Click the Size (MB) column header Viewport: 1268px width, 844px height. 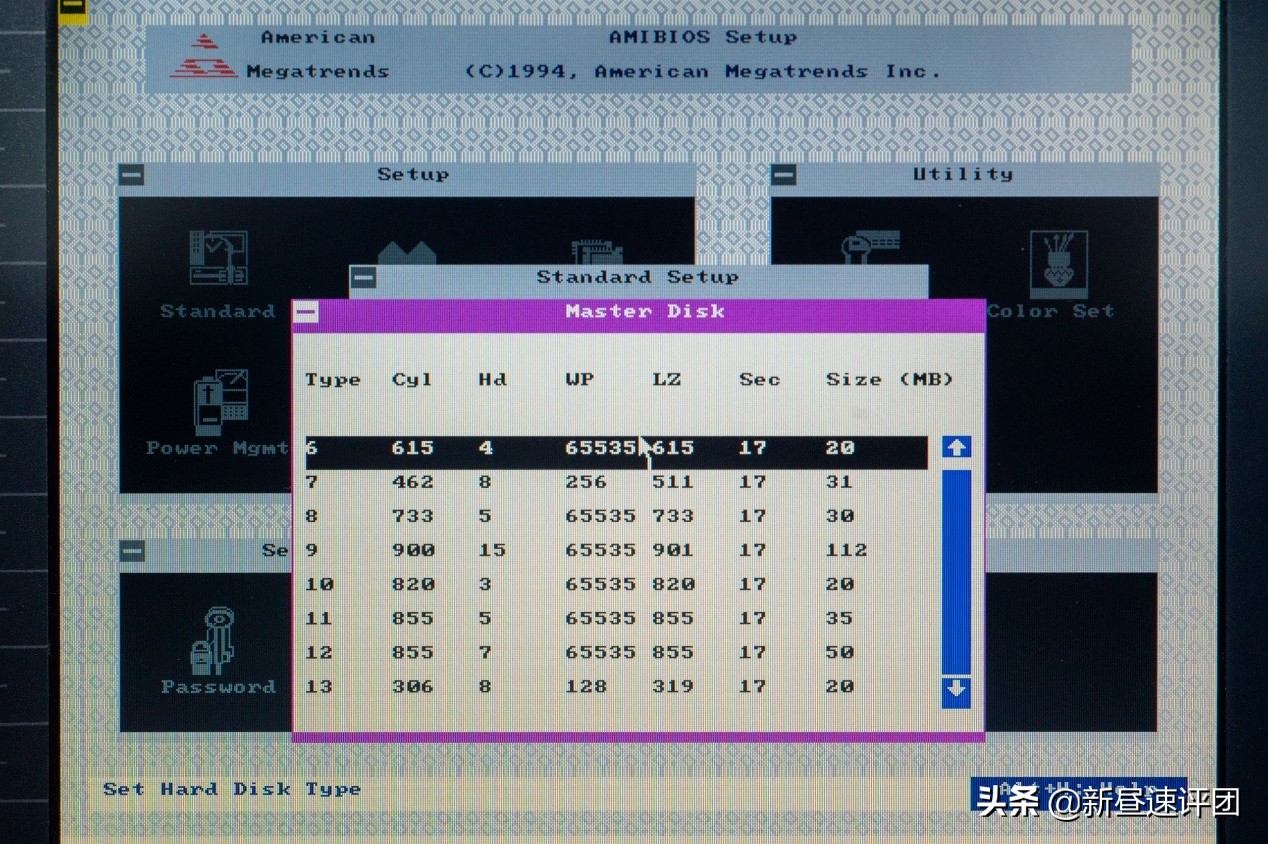(x=890, y=380)
